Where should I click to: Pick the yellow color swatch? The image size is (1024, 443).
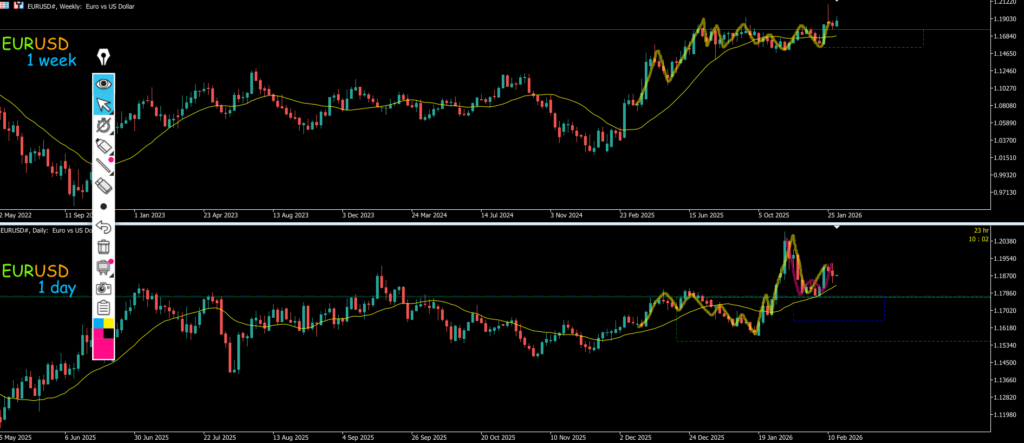point(109,325)
